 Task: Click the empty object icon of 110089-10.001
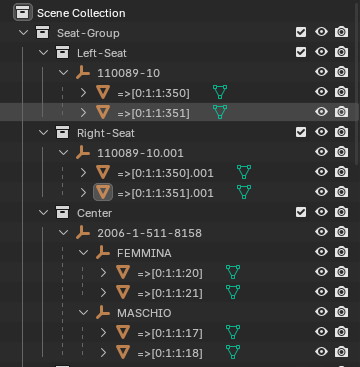(x=83, y=153)
